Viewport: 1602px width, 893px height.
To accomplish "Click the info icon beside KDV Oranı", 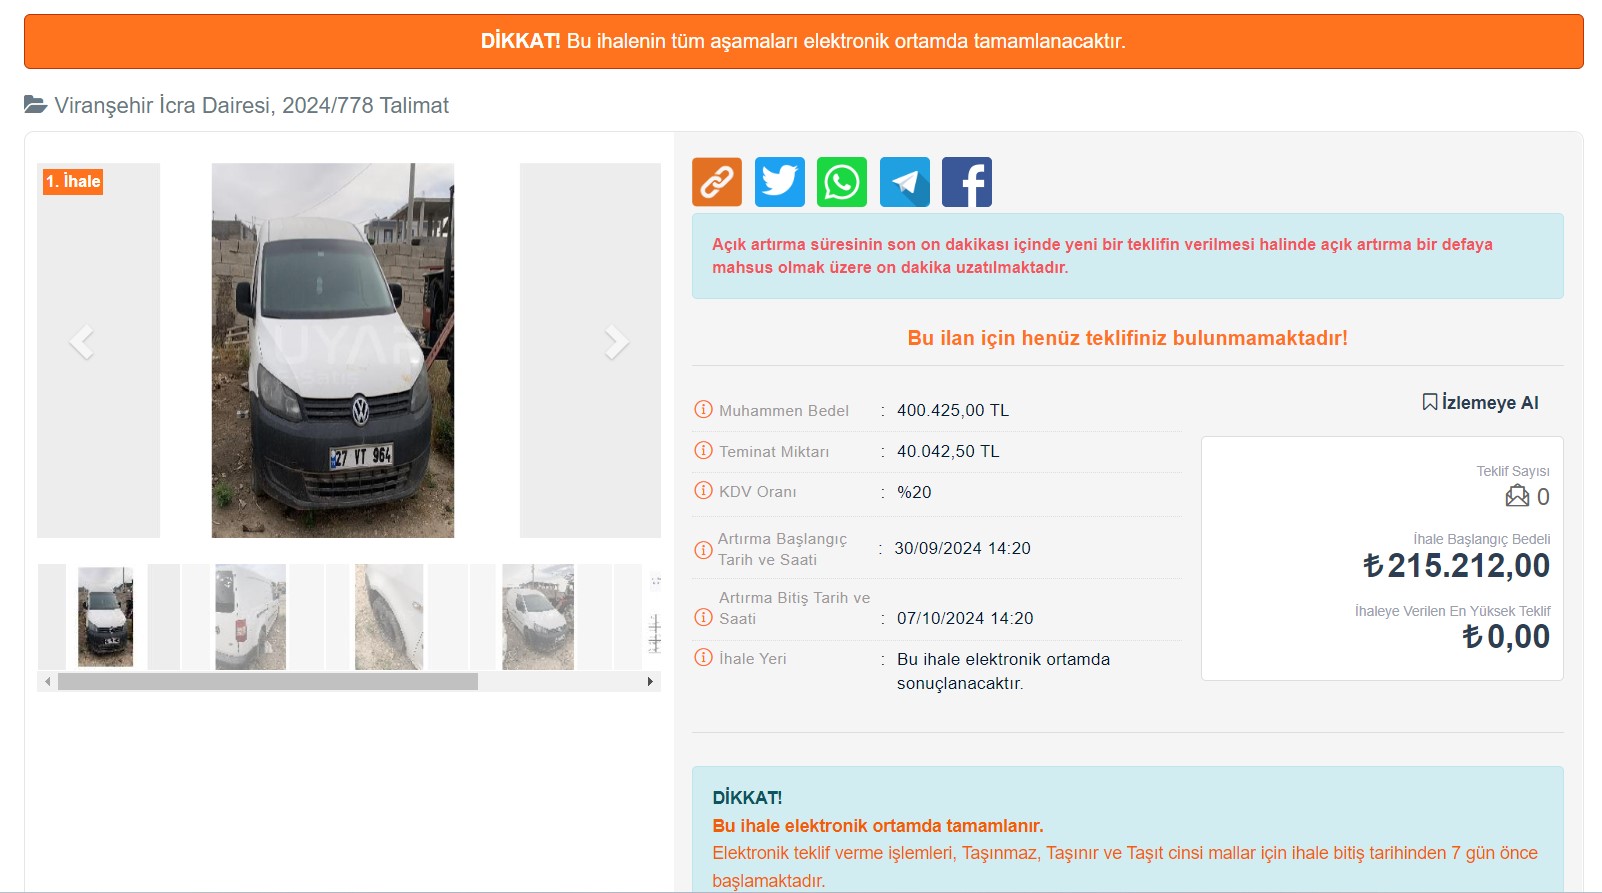I will (x=703, y=491).
